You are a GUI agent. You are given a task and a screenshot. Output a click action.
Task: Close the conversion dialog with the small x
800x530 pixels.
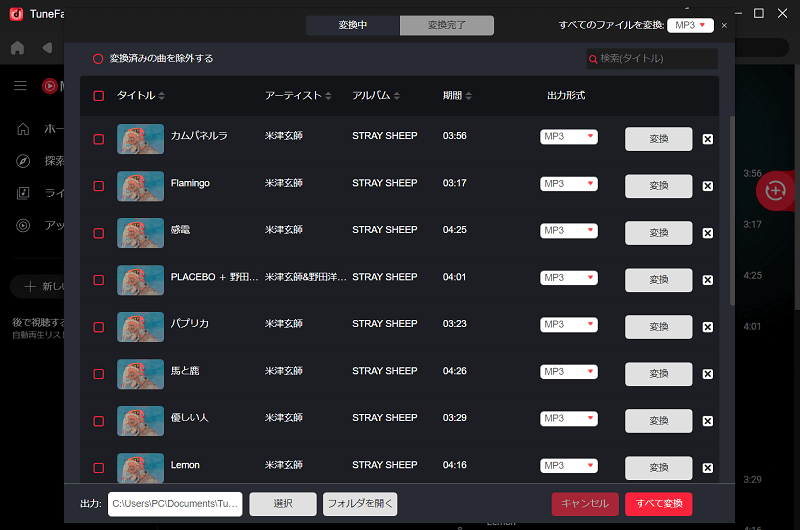(724, 26)
